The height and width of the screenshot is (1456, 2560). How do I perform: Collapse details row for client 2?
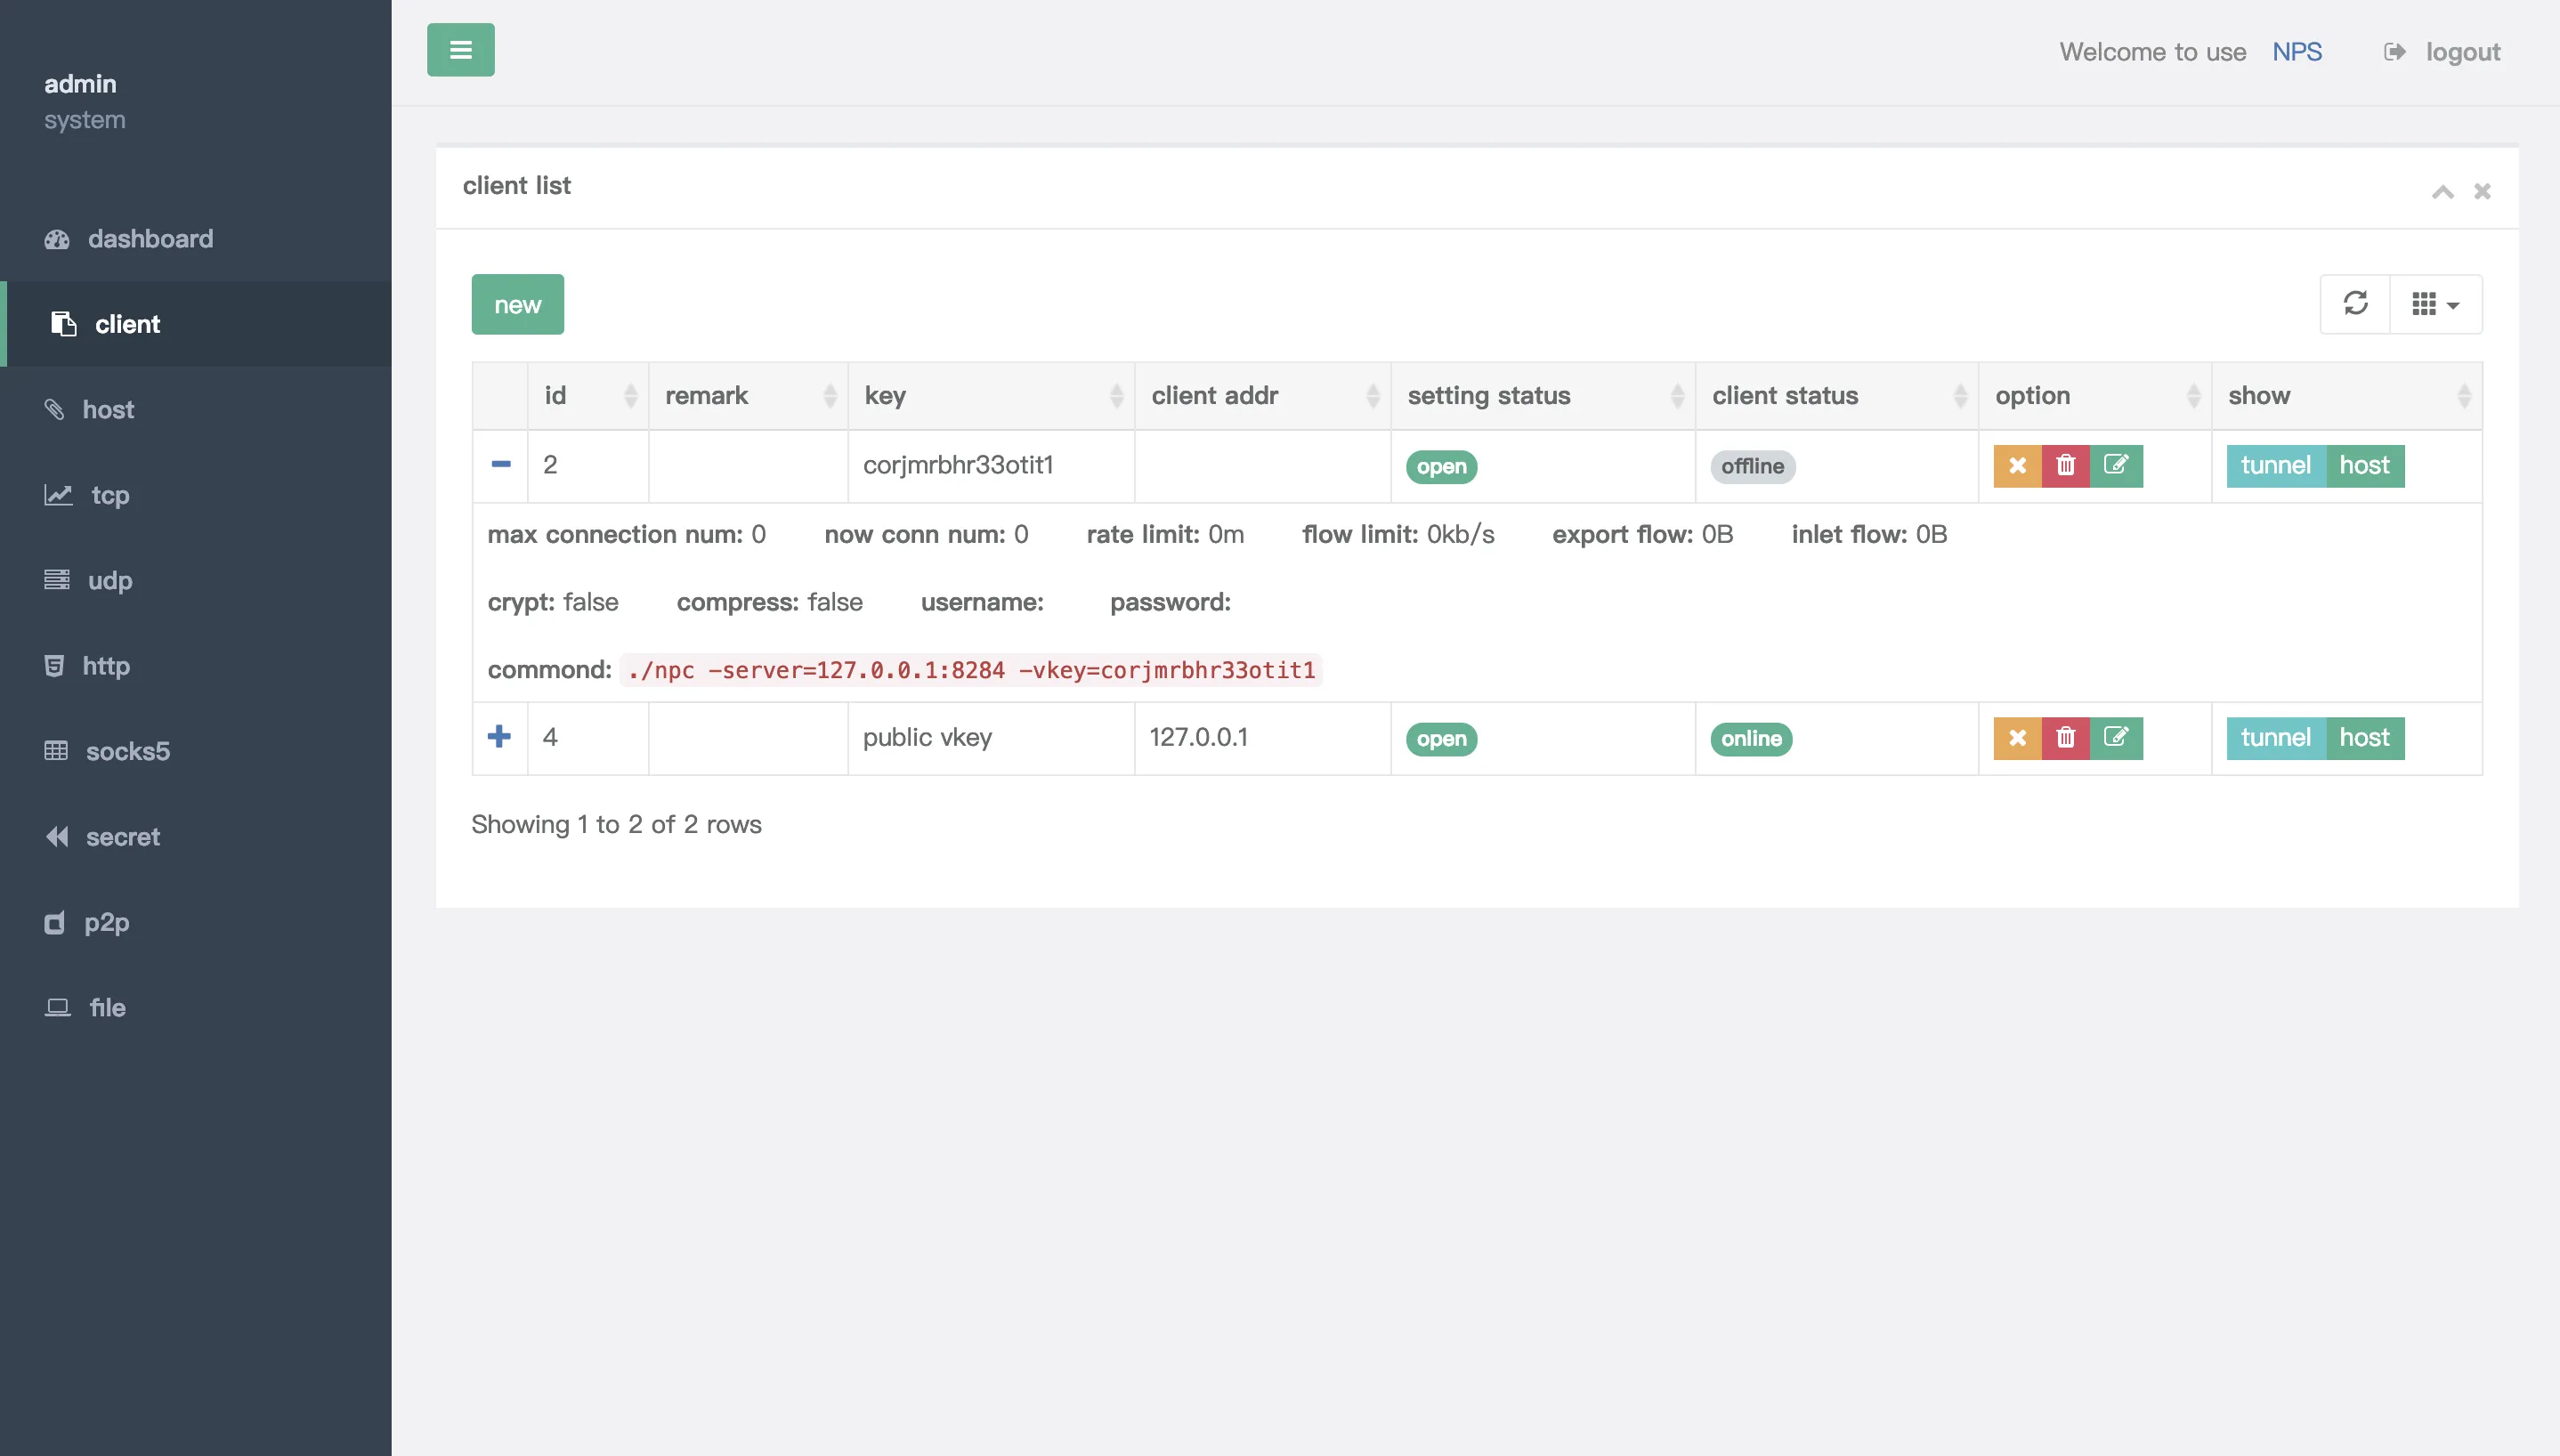[501, 465]
